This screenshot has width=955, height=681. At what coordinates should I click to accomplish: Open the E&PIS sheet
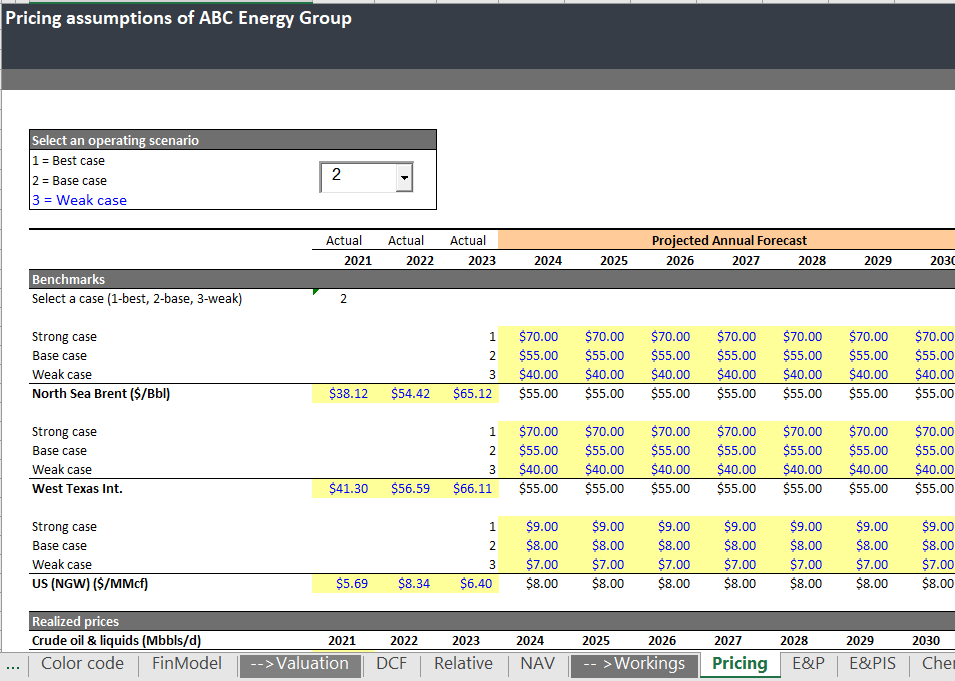(x=872, y=663)
